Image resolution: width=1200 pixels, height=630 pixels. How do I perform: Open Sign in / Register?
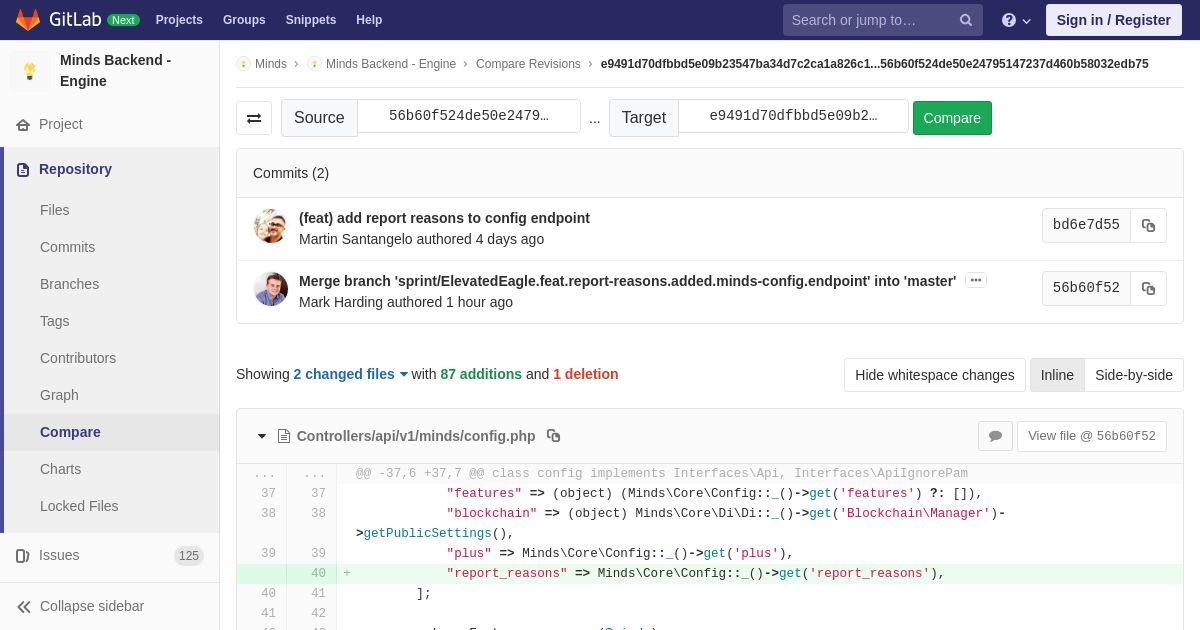(x=1113, y=20)
